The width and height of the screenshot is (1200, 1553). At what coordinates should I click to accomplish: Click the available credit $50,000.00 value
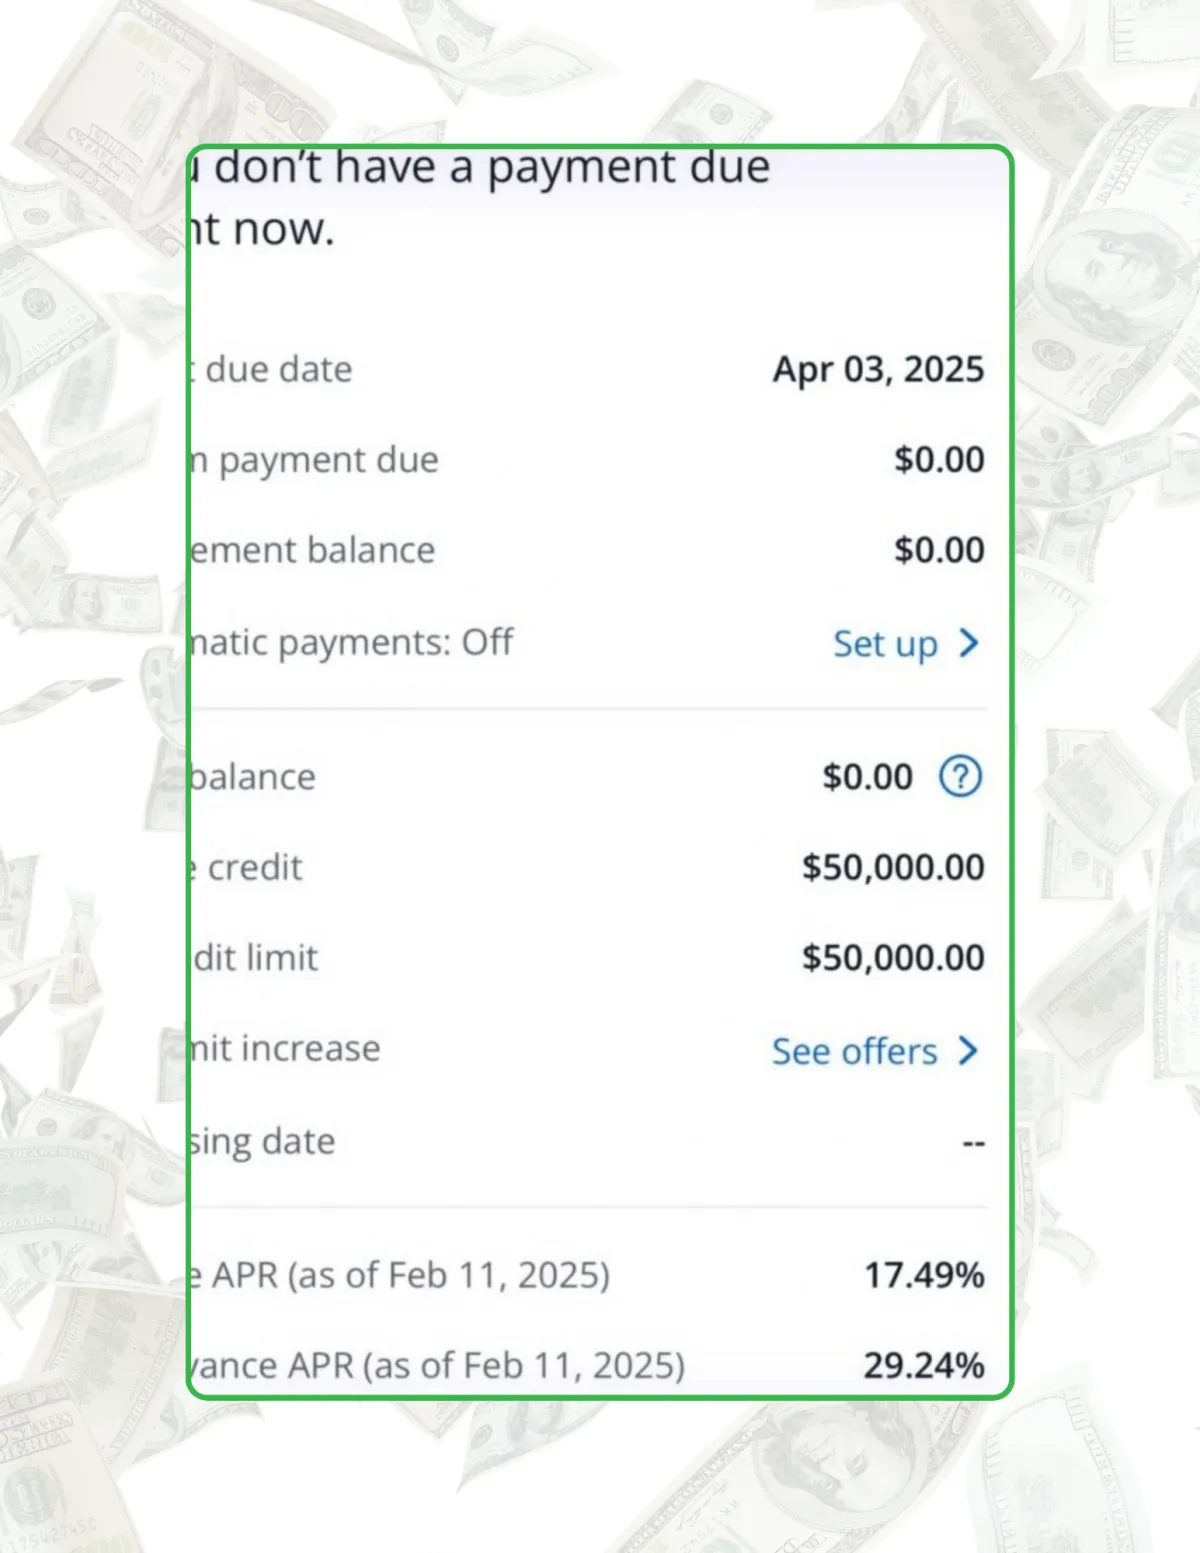point(893,867)
